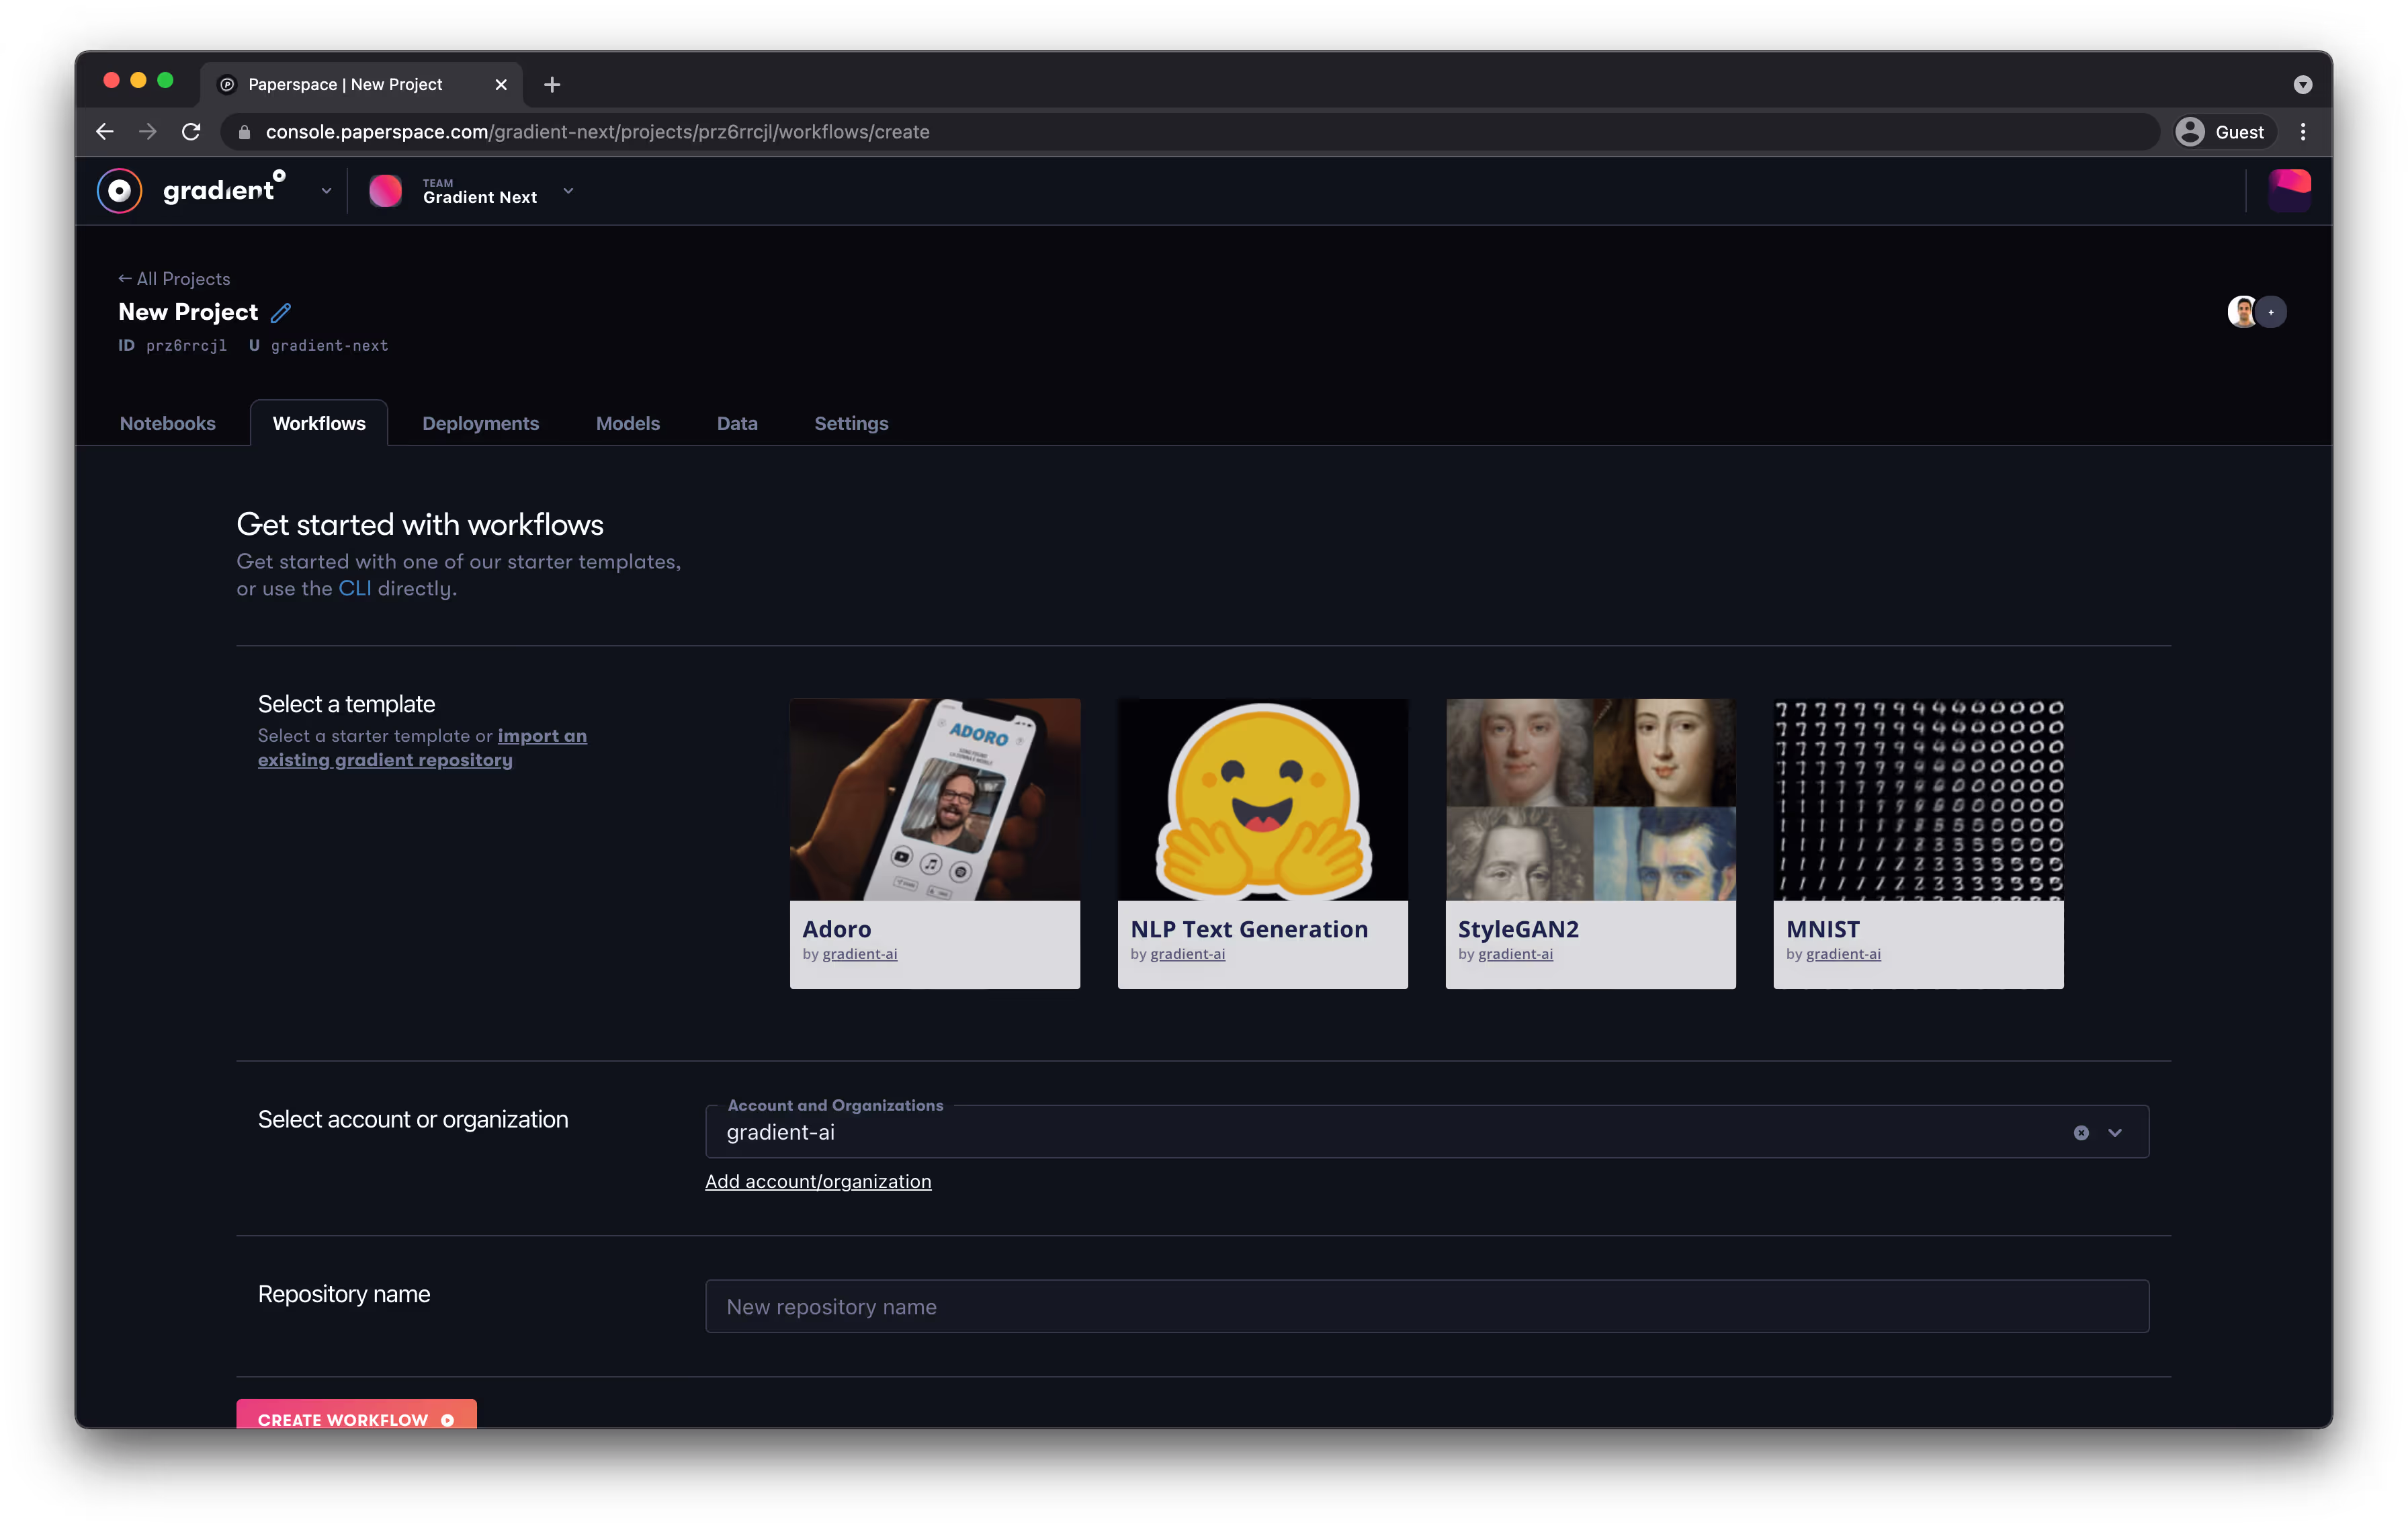
Task: Open the browser three-dot menu
Action: point(2303,132)
